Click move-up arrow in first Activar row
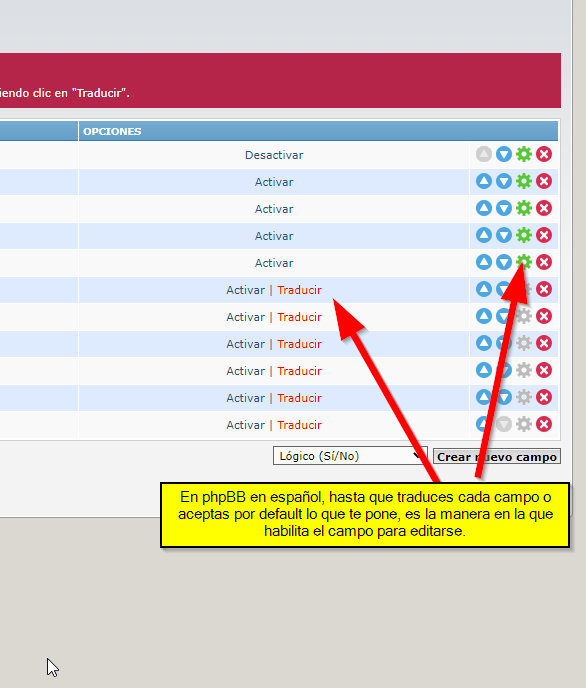 483,181
